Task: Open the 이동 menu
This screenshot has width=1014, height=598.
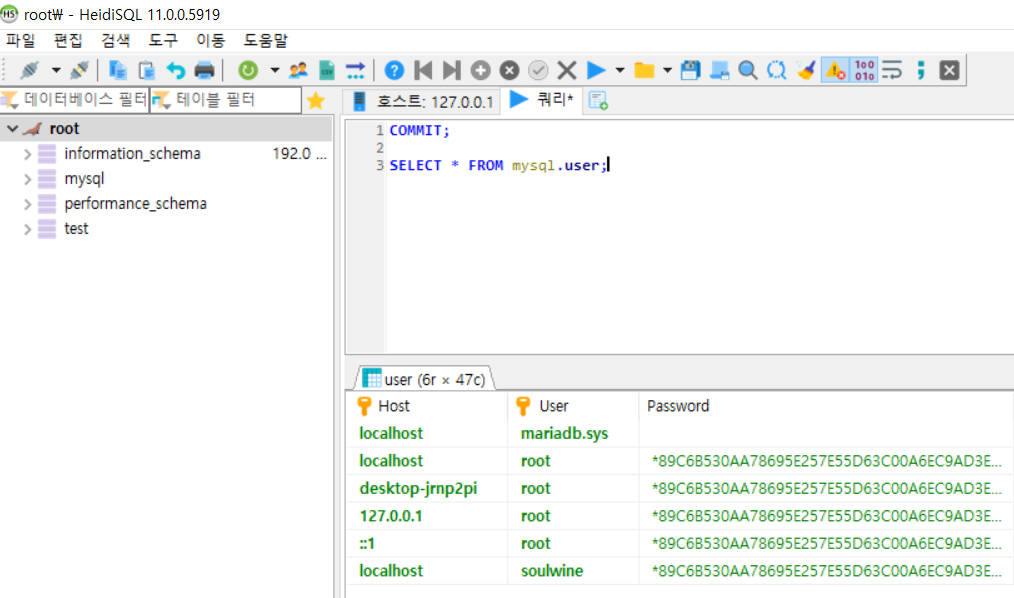Action: [x=211, y=41]
